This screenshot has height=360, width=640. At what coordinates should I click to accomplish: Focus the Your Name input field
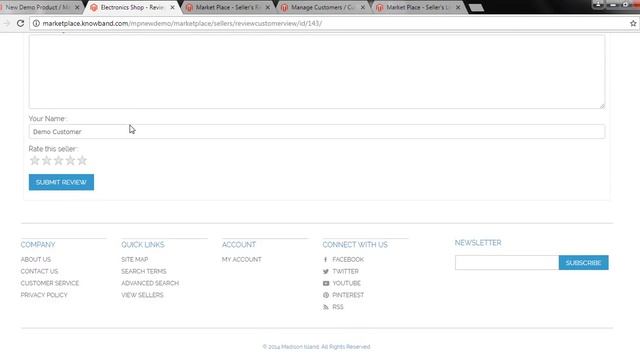(317, 131)
